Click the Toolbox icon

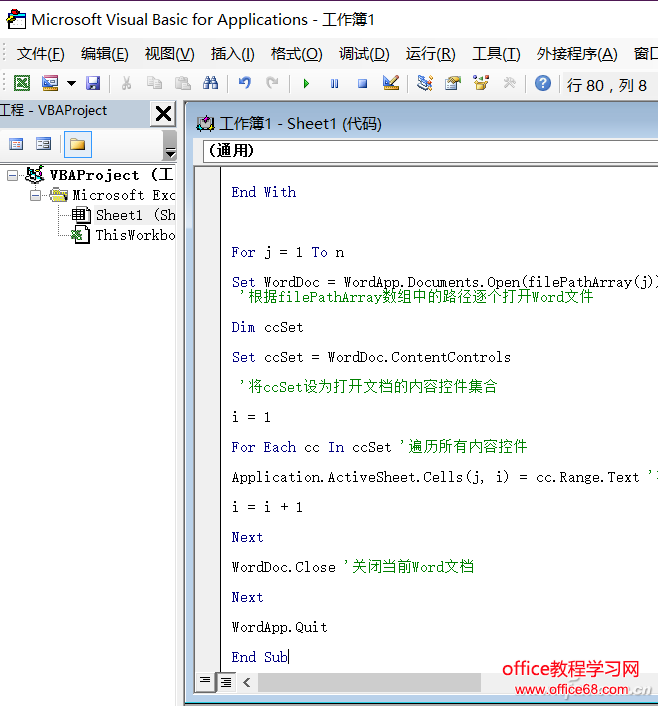point(509,83)
